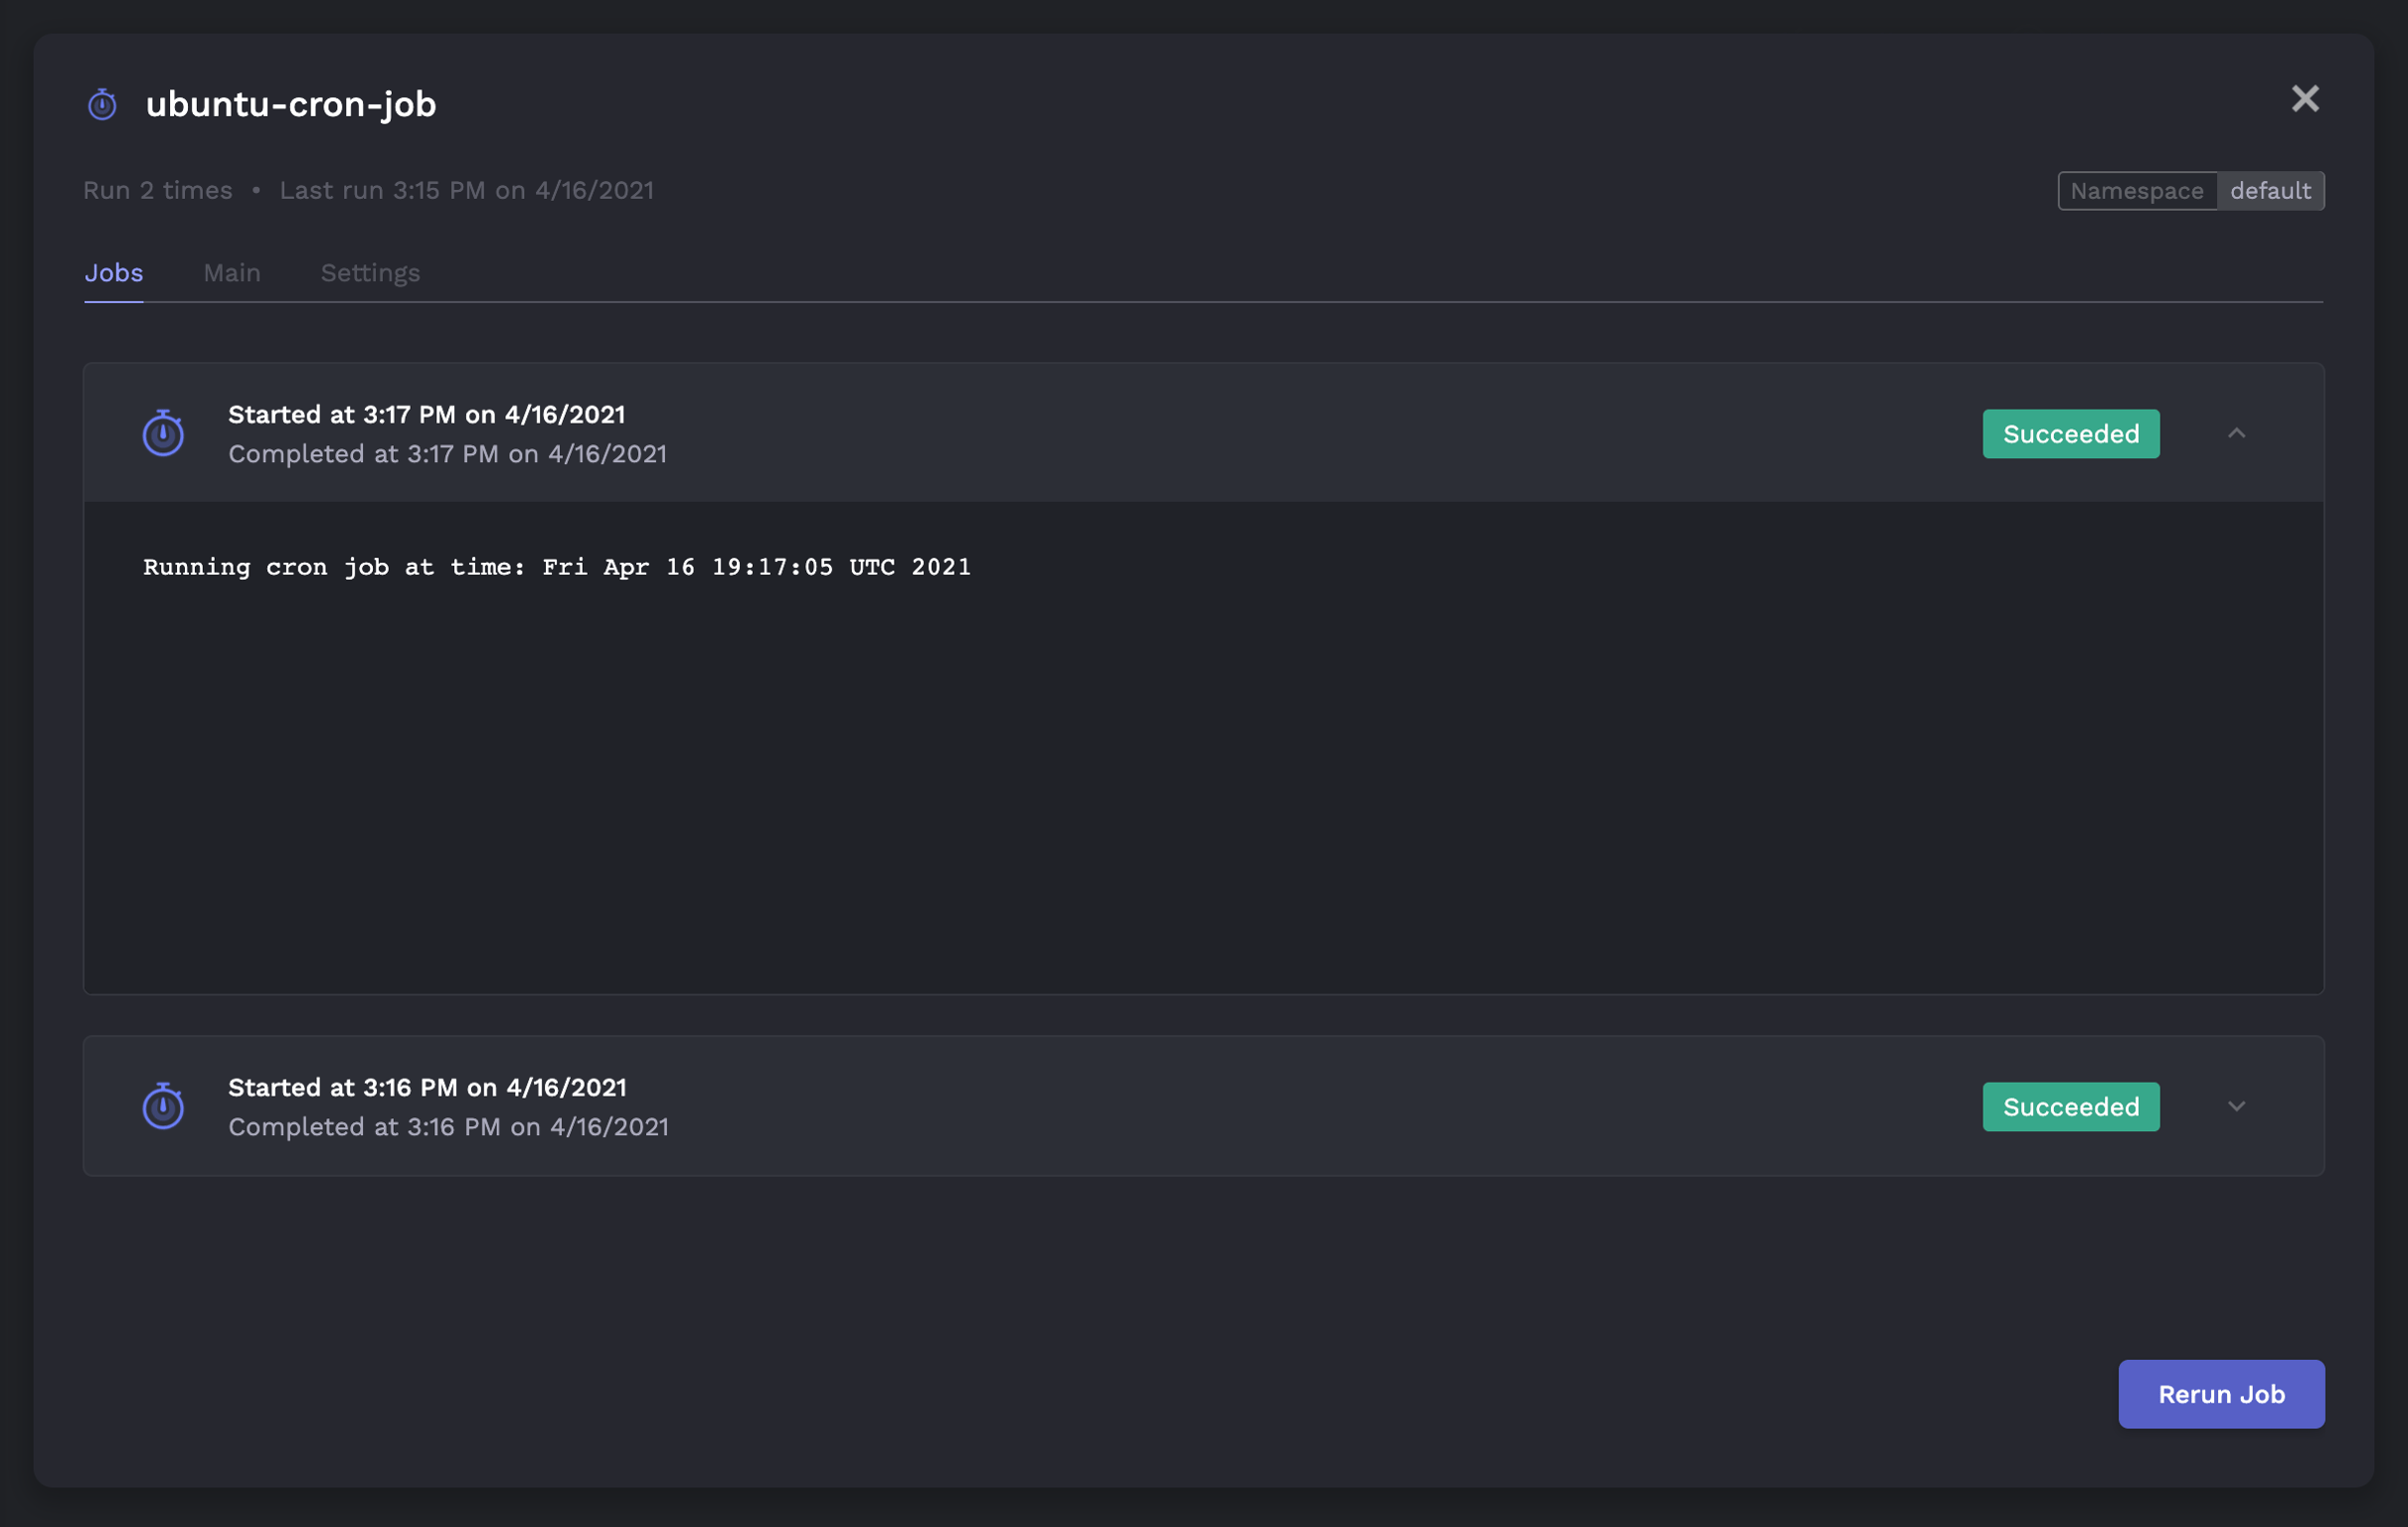The image size is (2408, 1527).
Task: Click the ubuntu-cron-job title text
Action: coord(291,104)
